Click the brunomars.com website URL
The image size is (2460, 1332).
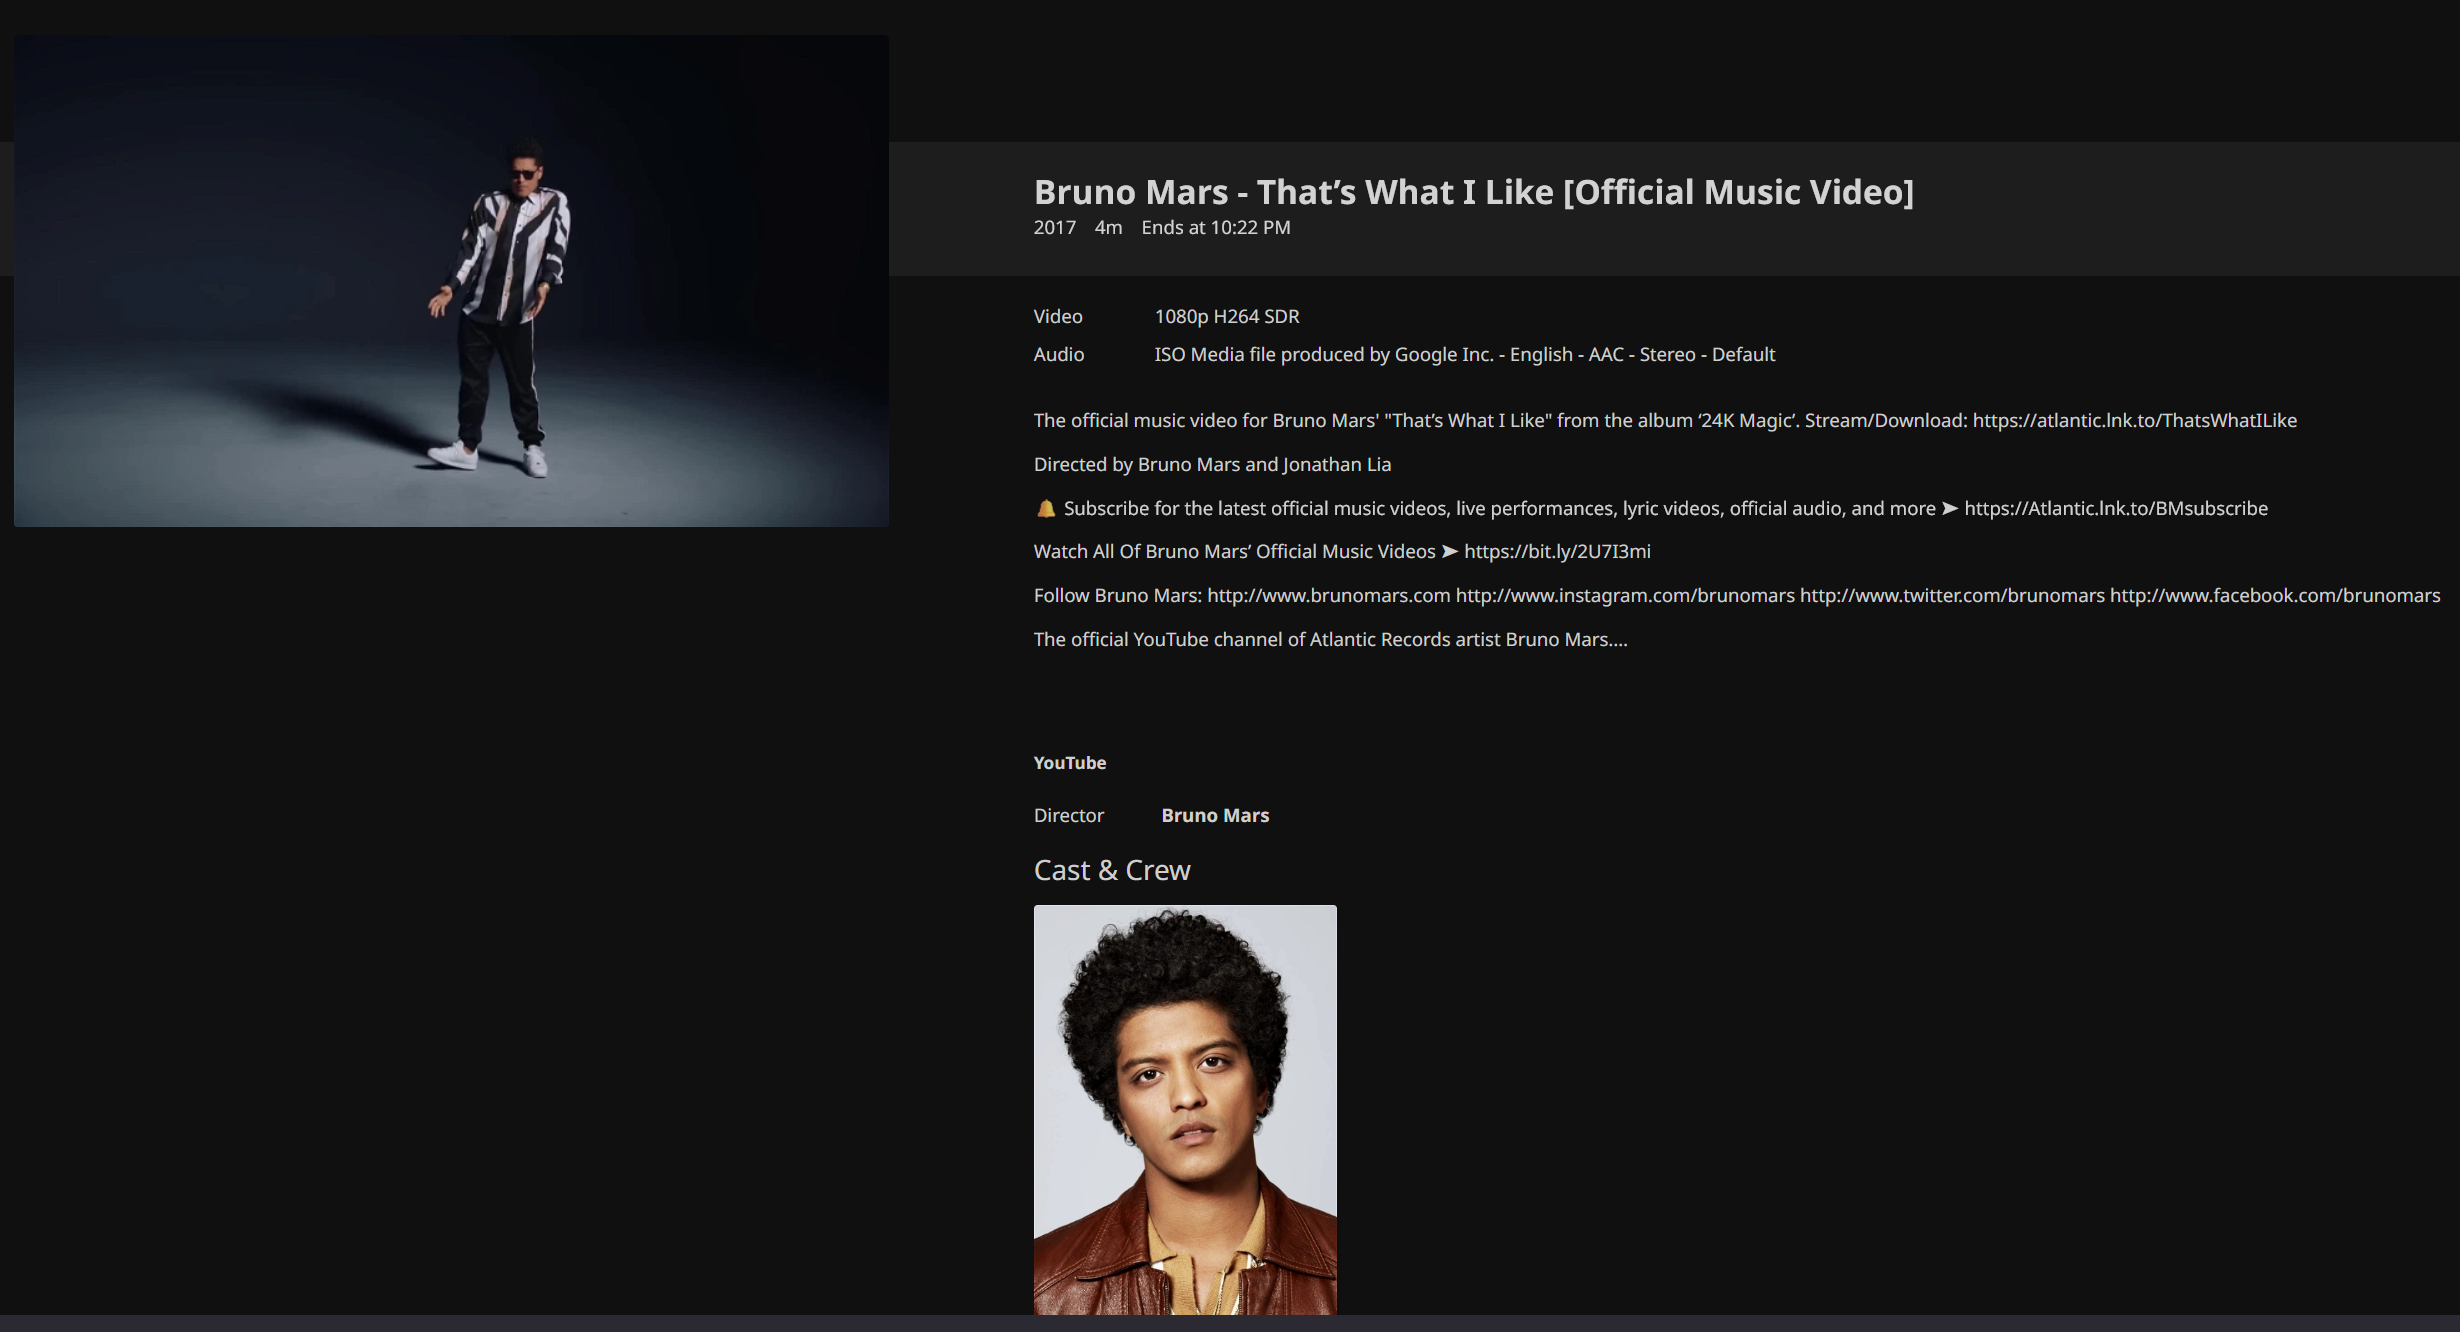(x=1328, y=595)
